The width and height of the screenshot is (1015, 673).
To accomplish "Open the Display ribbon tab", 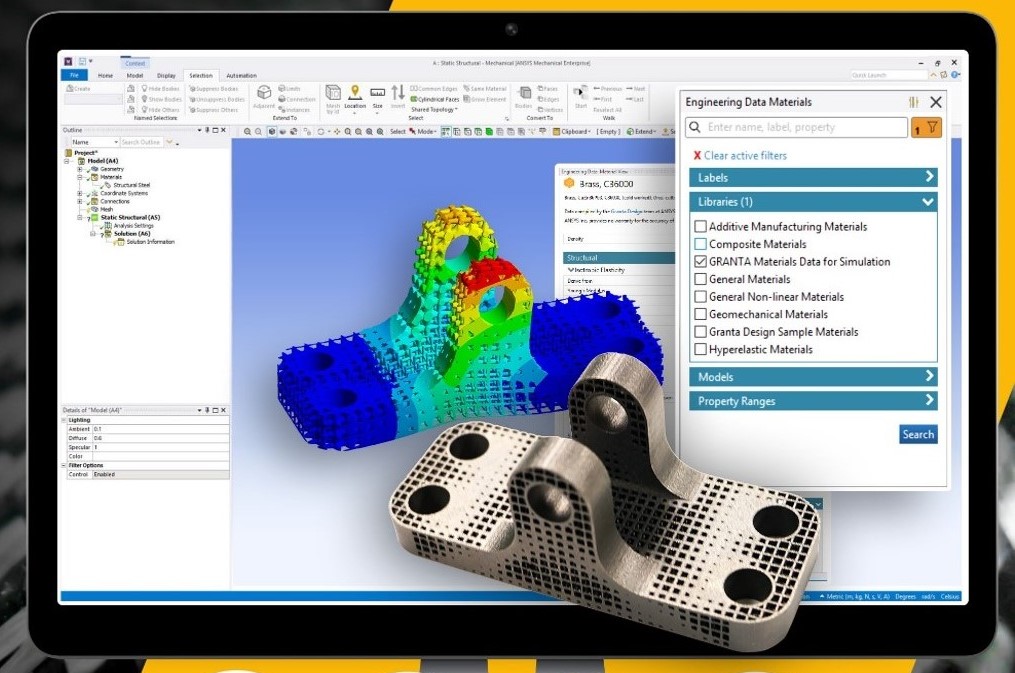I will 166,76.
